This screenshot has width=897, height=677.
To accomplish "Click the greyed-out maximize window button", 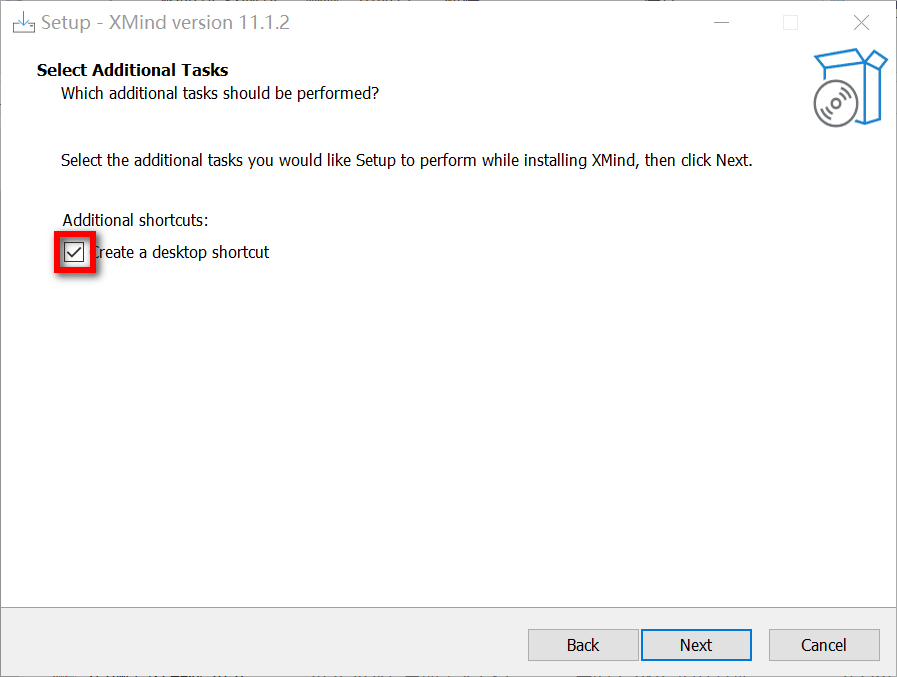I will click(790, 23).
